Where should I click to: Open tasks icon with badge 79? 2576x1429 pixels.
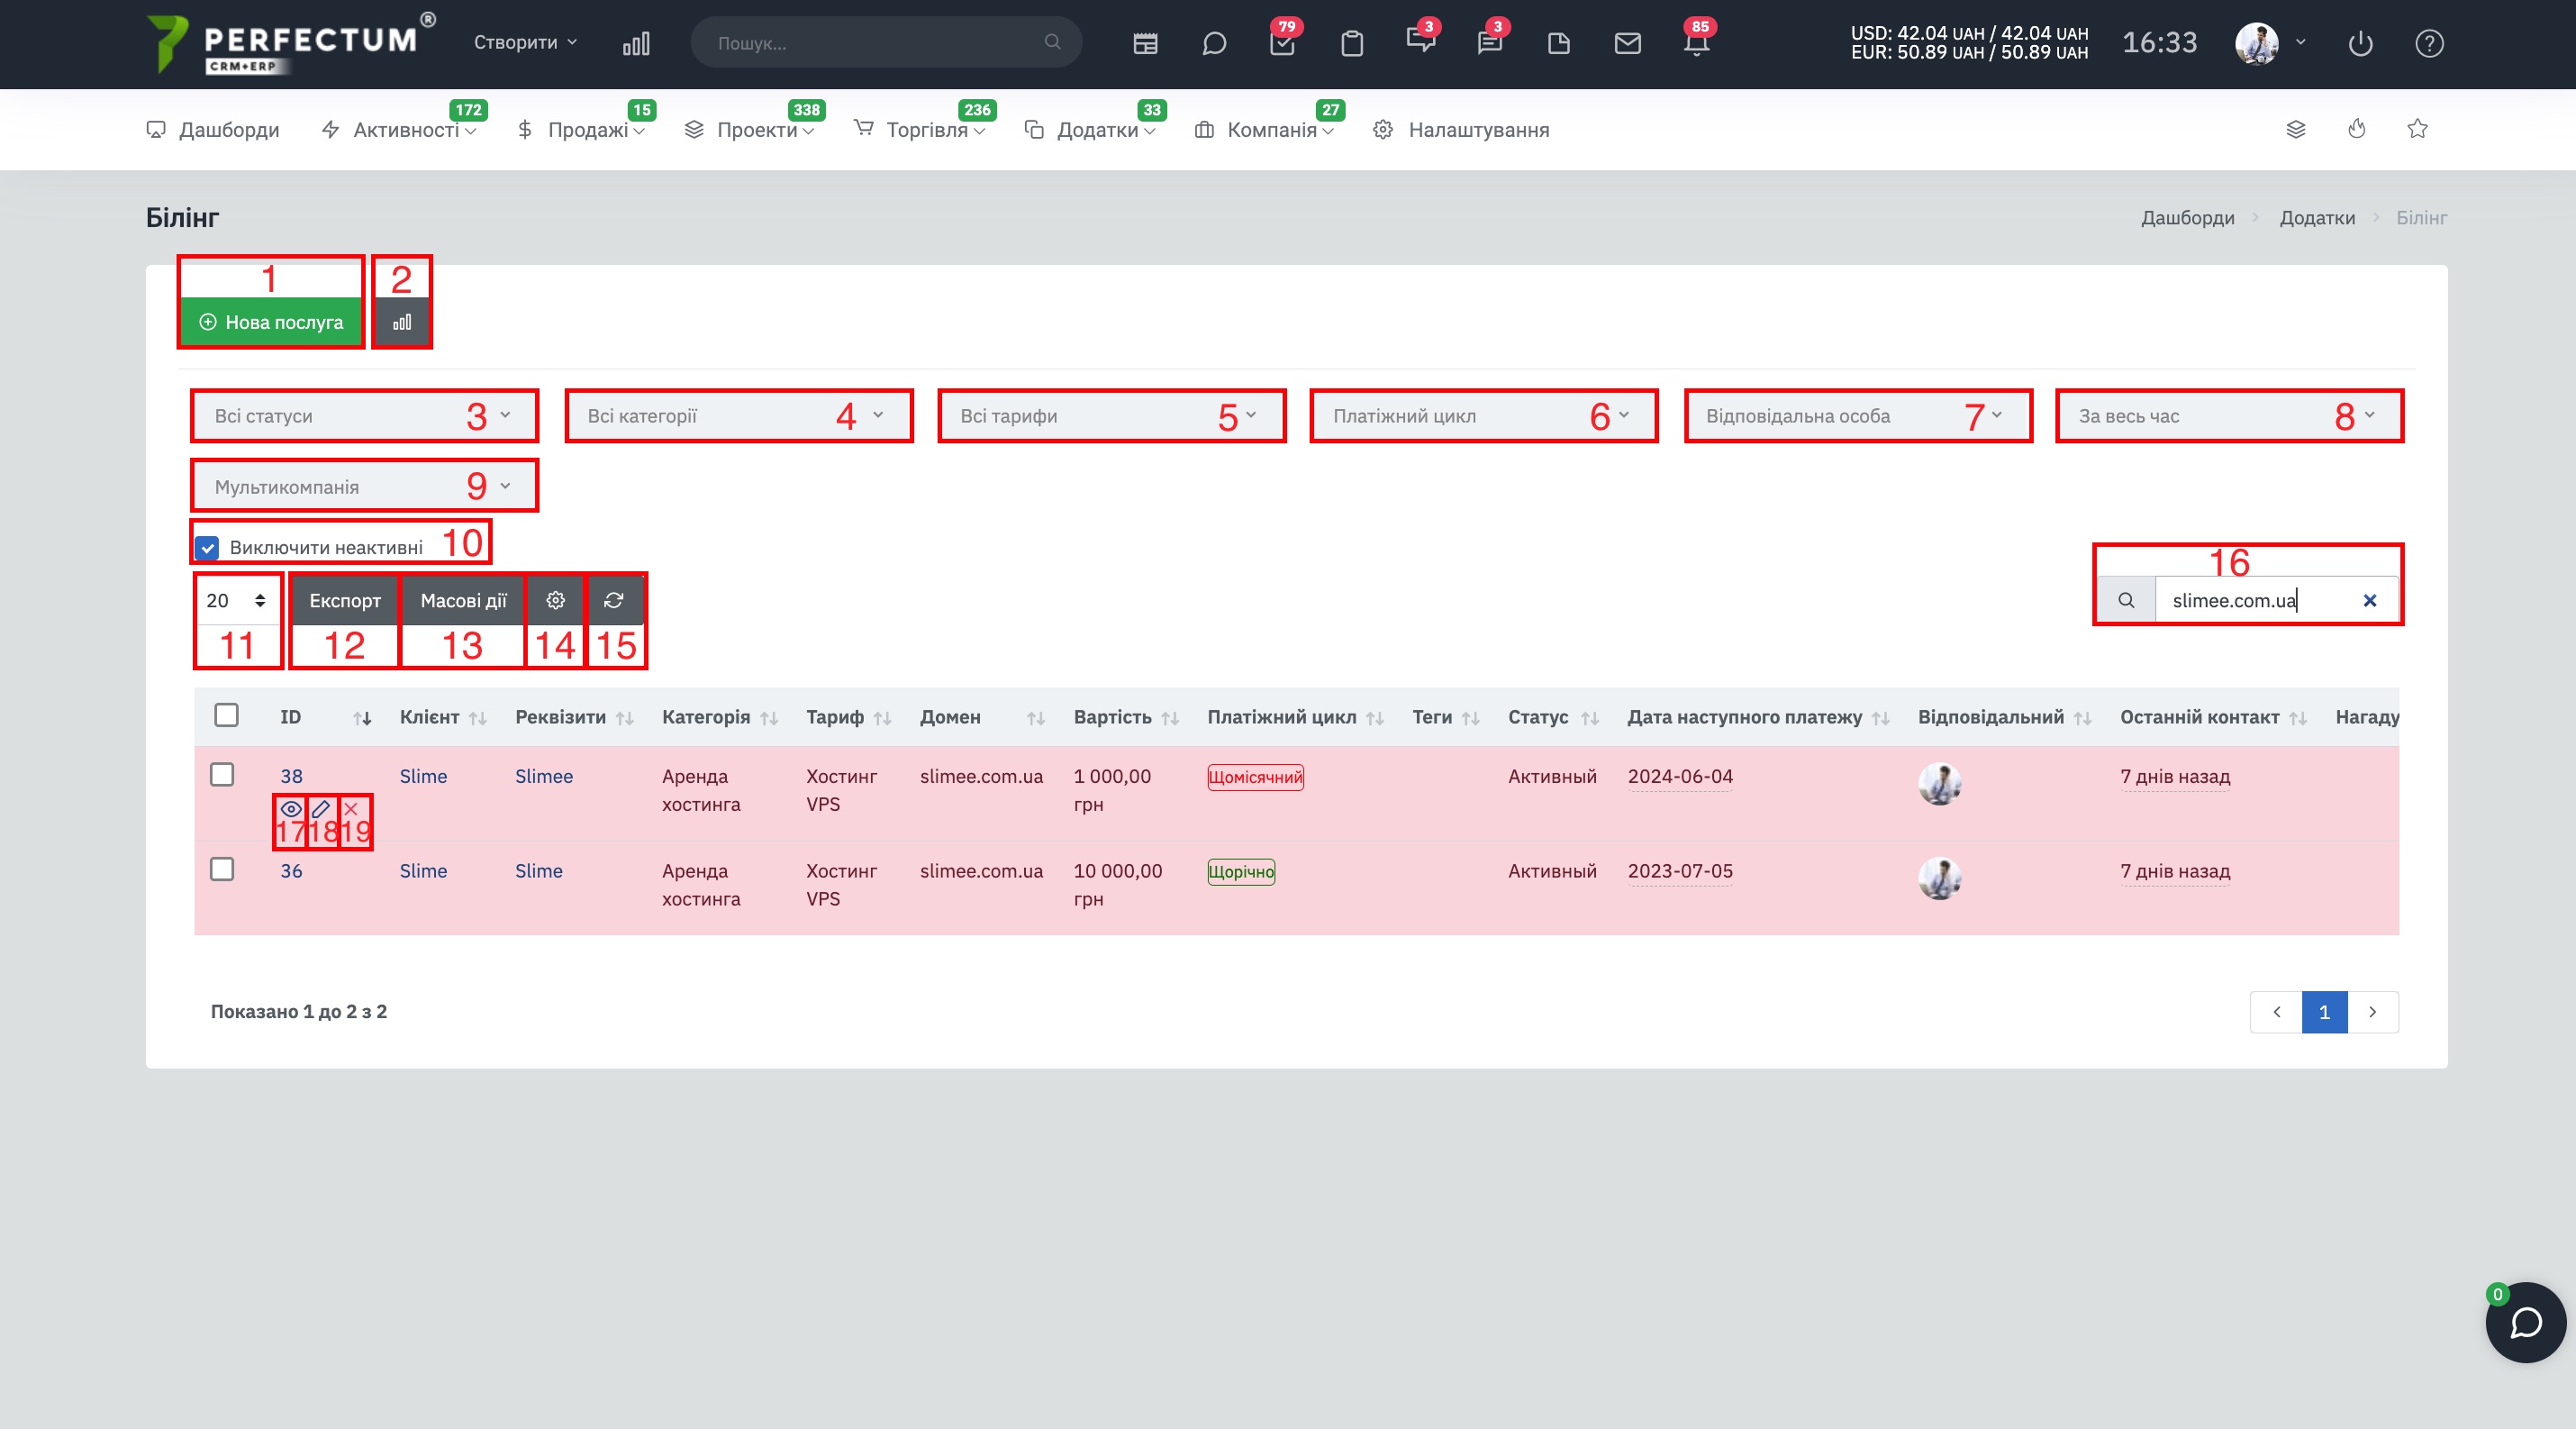[x=1283, y=43]
